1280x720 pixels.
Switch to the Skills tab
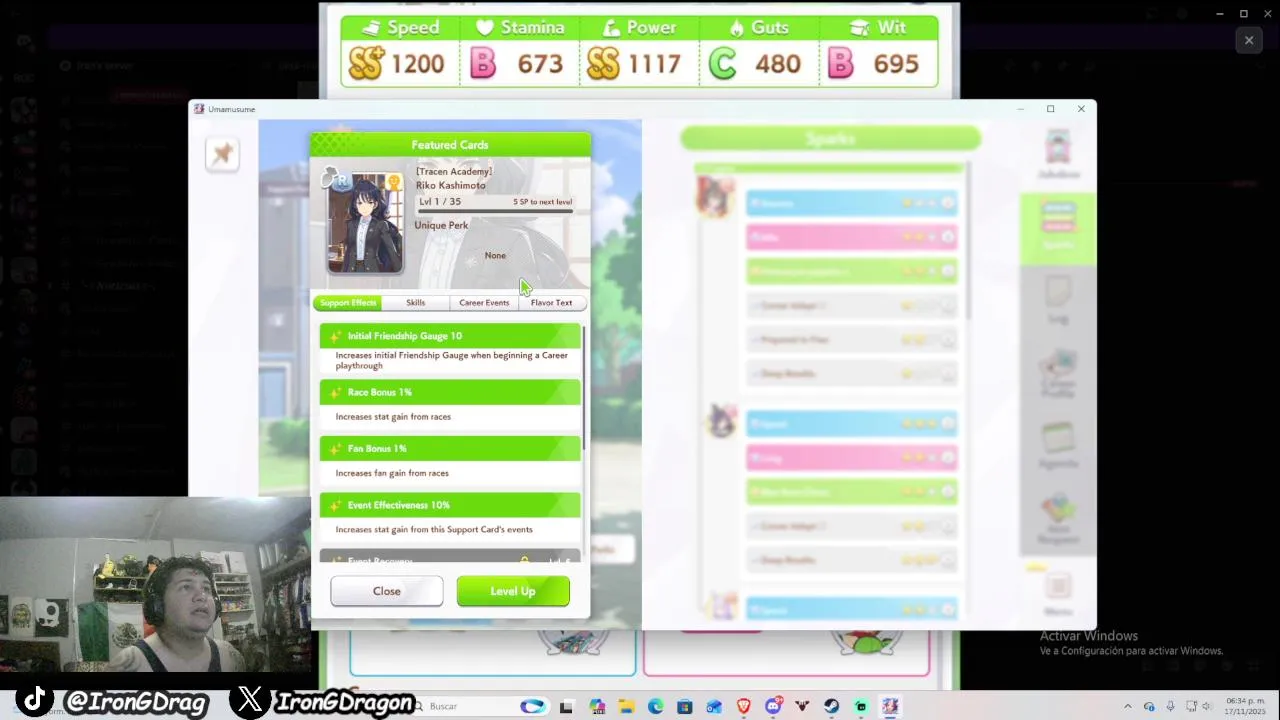click(x=415, y=302)
